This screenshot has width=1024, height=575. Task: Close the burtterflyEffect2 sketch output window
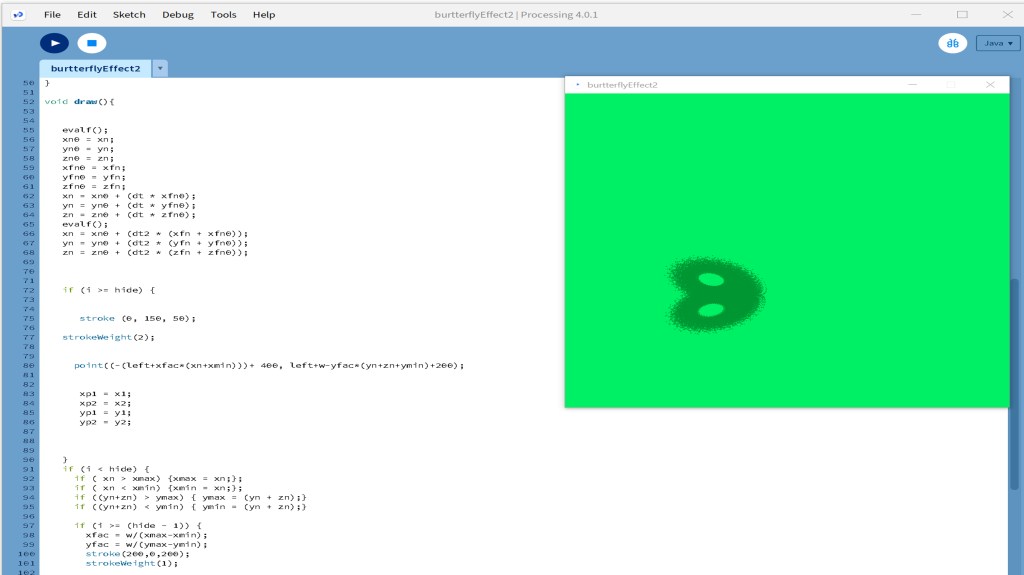(990, 85)
